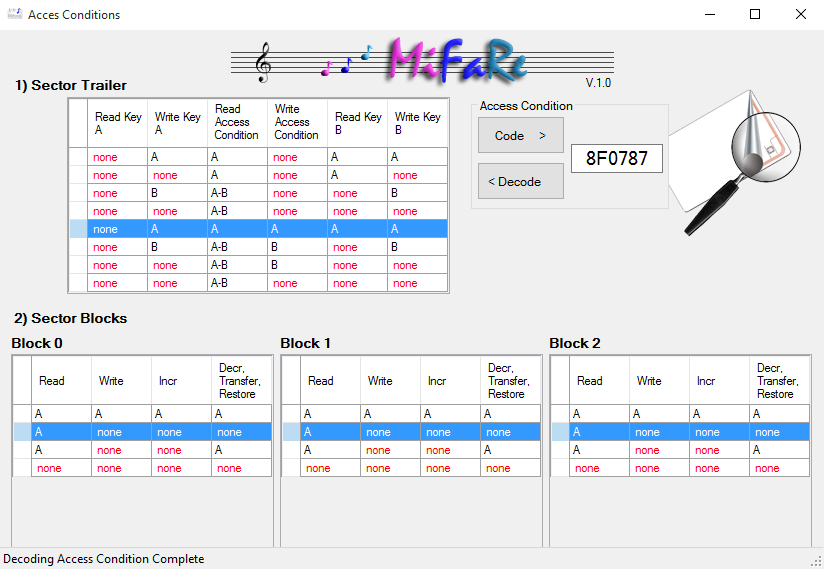
Task: Click Block 2 Read column header
Action: [x=600, y=380]
